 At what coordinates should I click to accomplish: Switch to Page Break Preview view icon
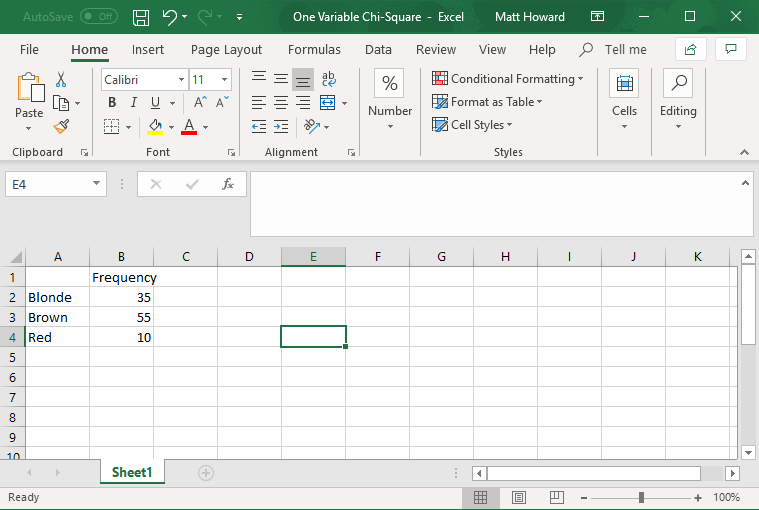556,497
